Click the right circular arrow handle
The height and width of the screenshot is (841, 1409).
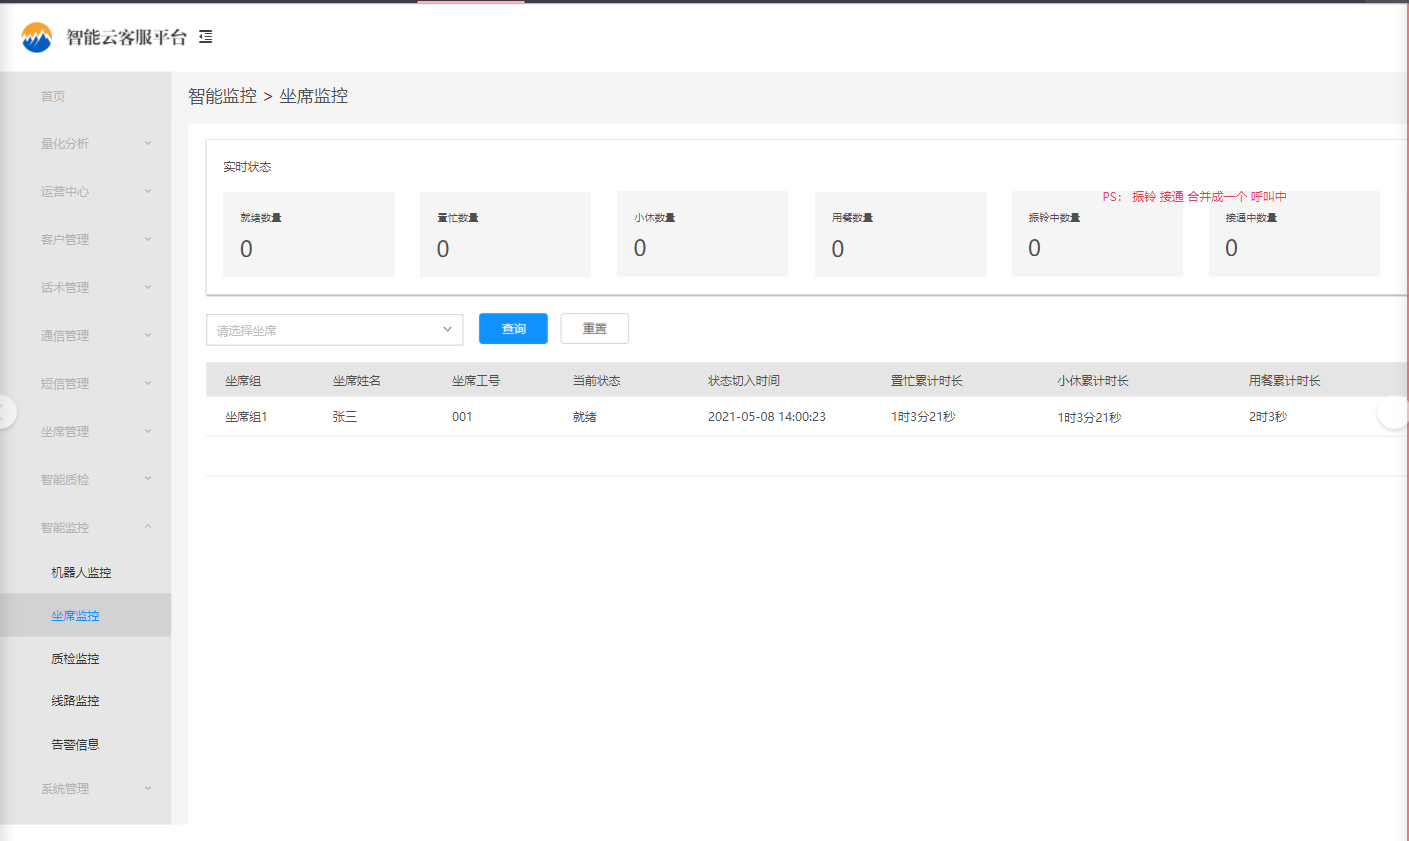pos(1392,412)
